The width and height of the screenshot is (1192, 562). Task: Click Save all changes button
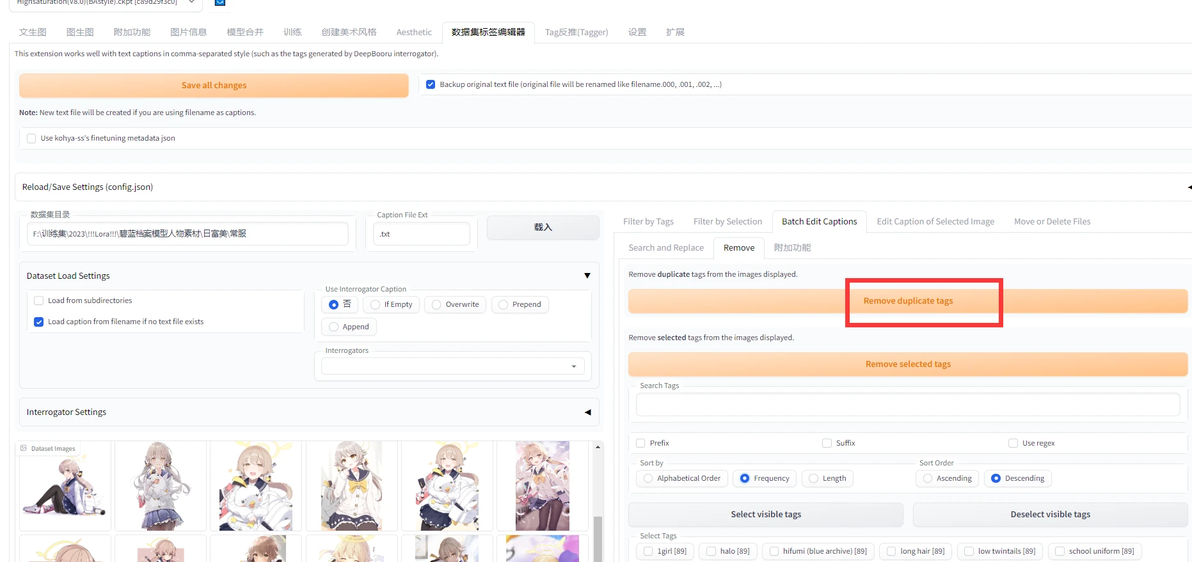click(x=214, y=85)
